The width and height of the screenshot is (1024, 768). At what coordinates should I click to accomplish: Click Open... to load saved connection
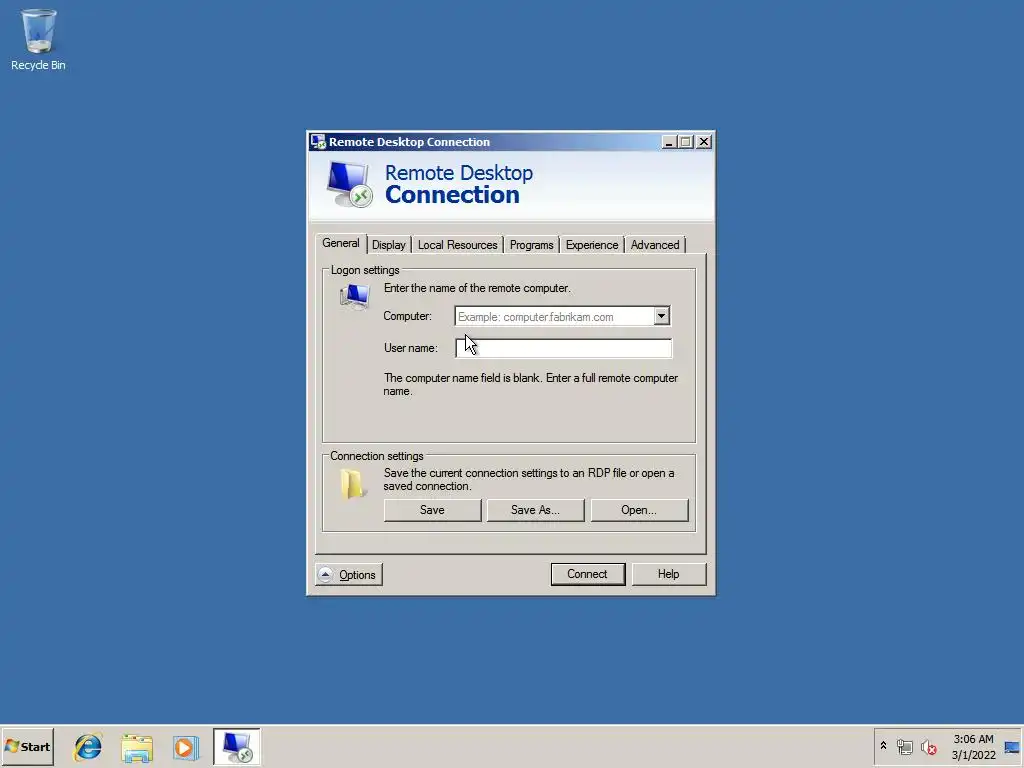pos(639,510)
